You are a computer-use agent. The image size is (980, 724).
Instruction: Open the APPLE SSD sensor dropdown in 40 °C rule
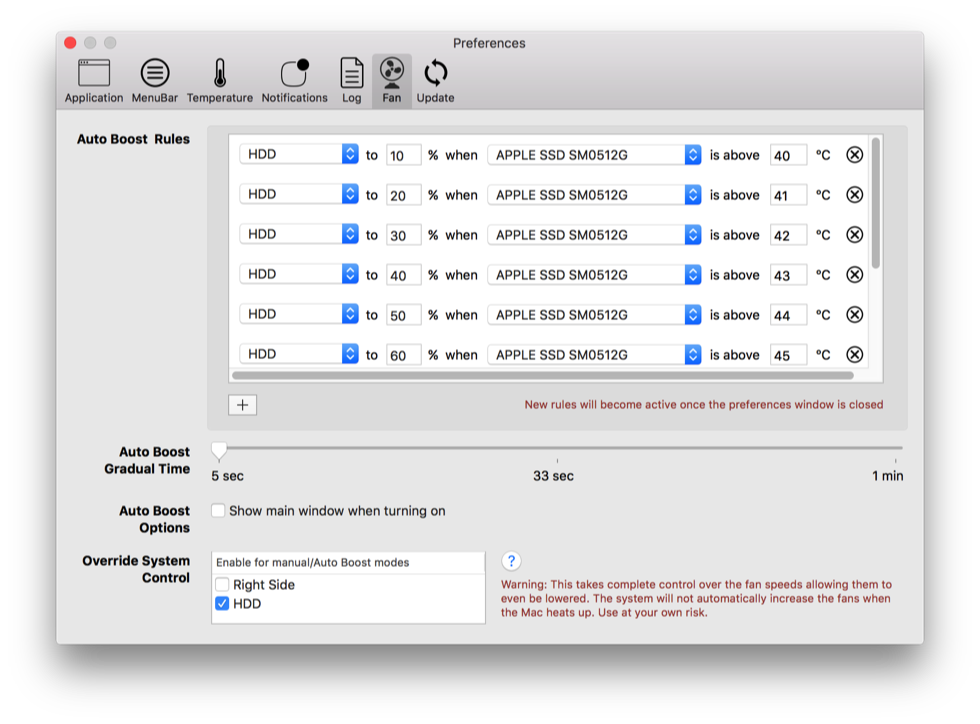pos(594,154)
